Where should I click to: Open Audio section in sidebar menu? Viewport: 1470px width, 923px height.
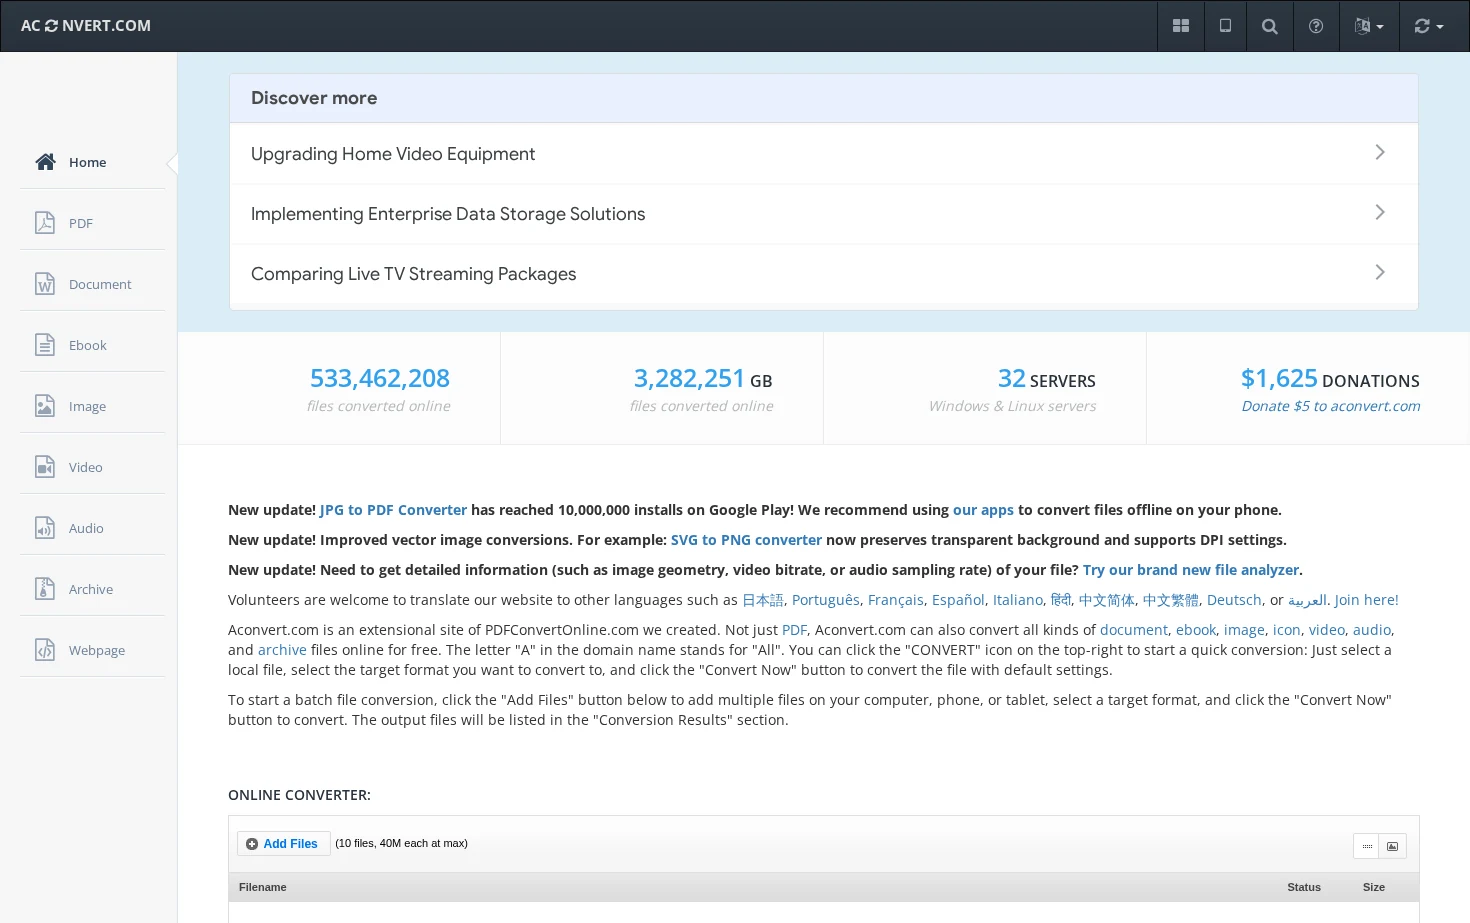pos(92,528)
